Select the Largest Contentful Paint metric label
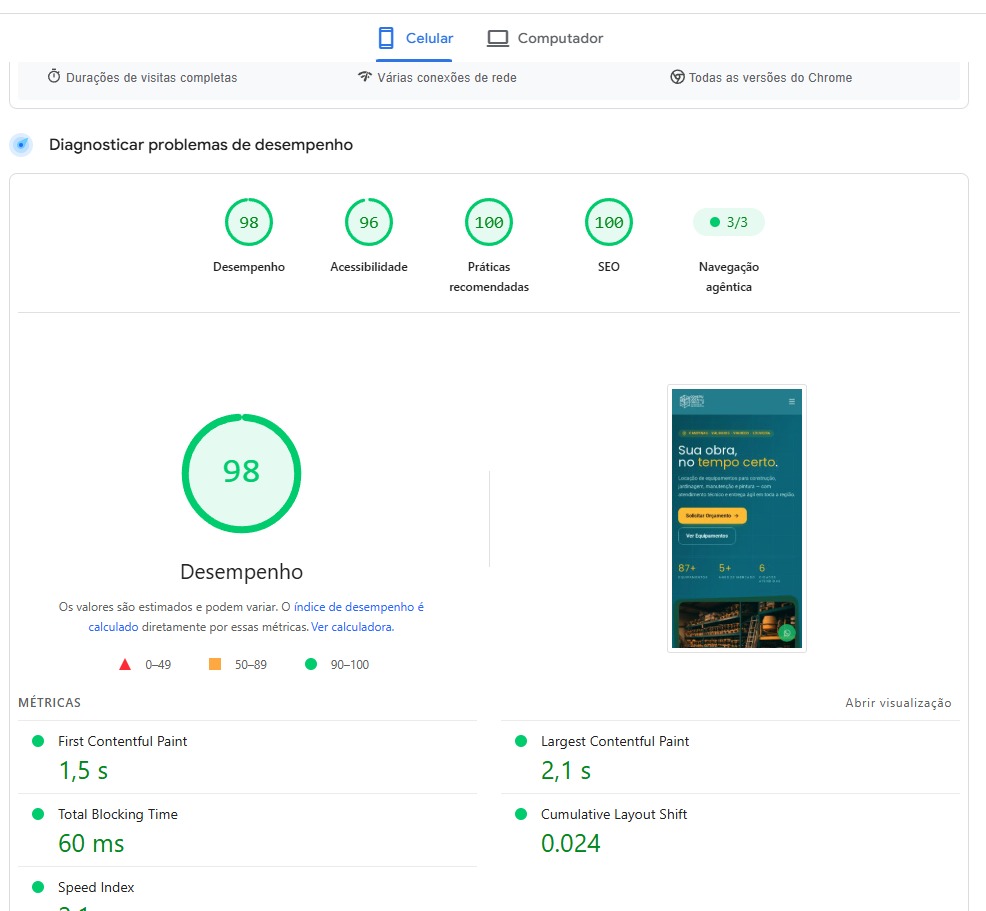 (x=615, y=741)
